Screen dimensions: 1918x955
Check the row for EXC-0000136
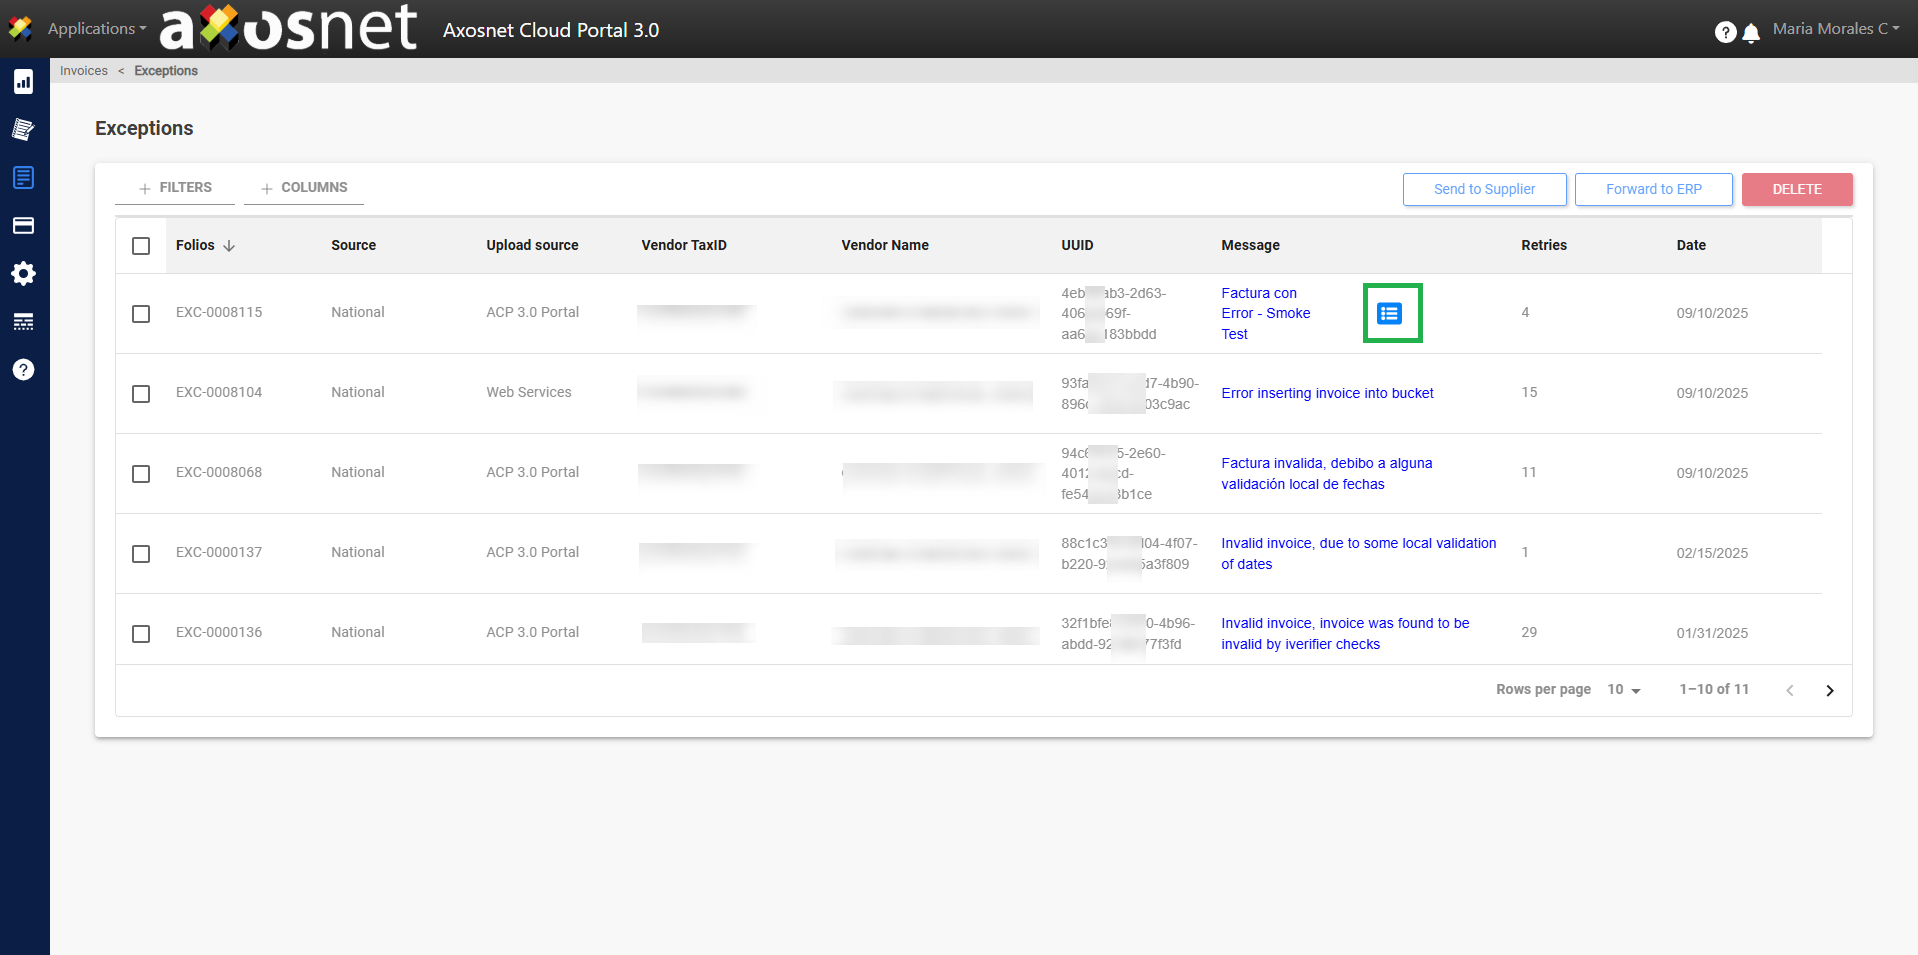(x=141, y=633)
